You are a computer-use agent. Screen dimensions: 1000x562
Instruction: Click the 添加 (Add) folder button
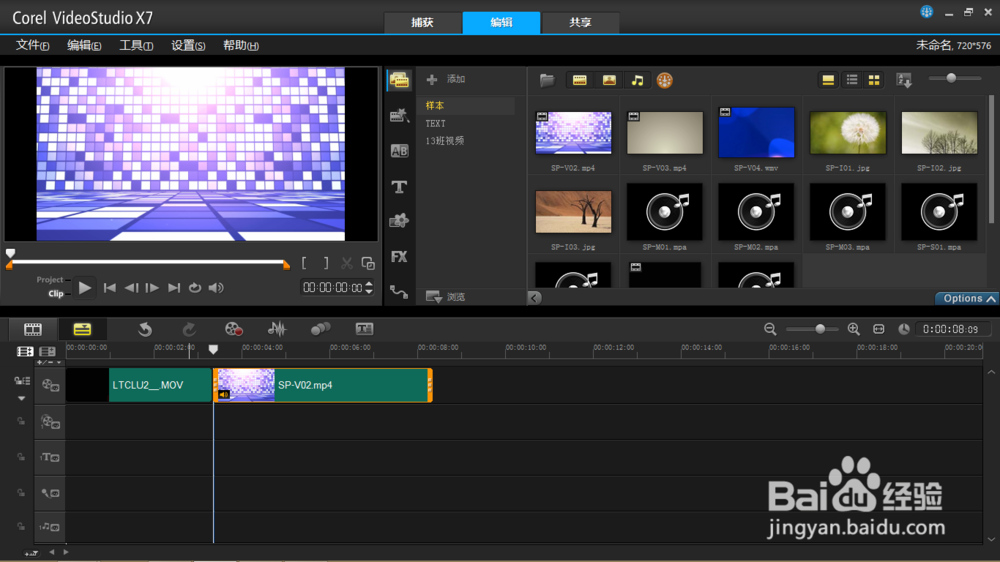tap(446, 79)
